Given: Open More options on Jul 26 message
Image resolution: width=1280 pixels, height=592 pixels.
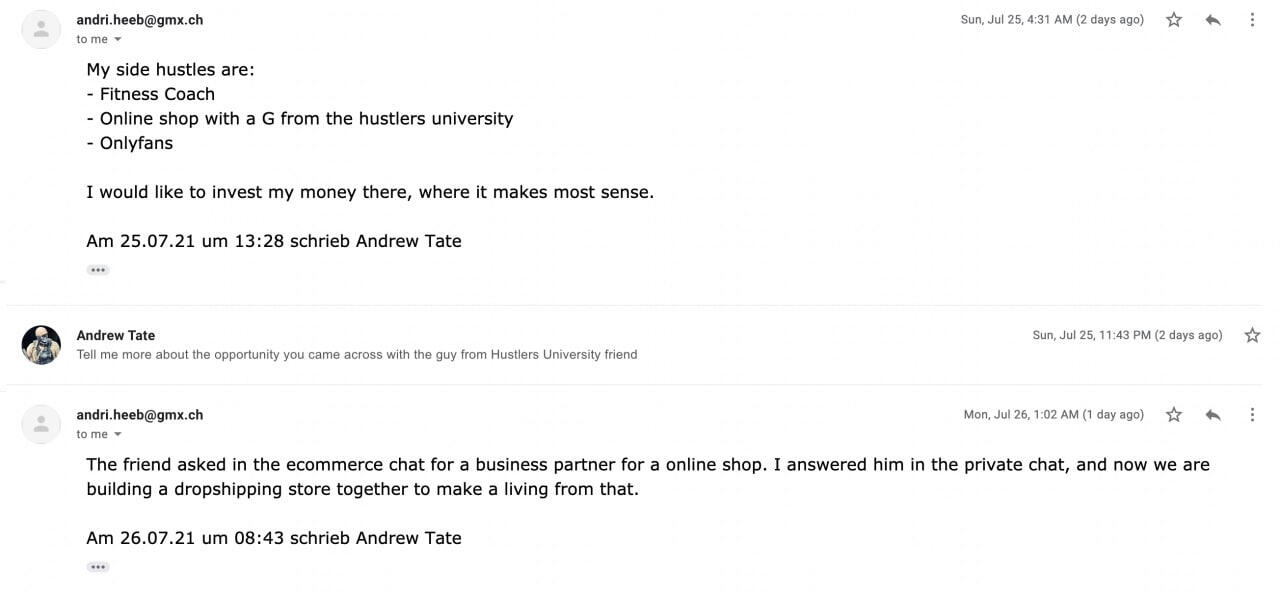Looking at the screenshot, I should [1252, 415].
